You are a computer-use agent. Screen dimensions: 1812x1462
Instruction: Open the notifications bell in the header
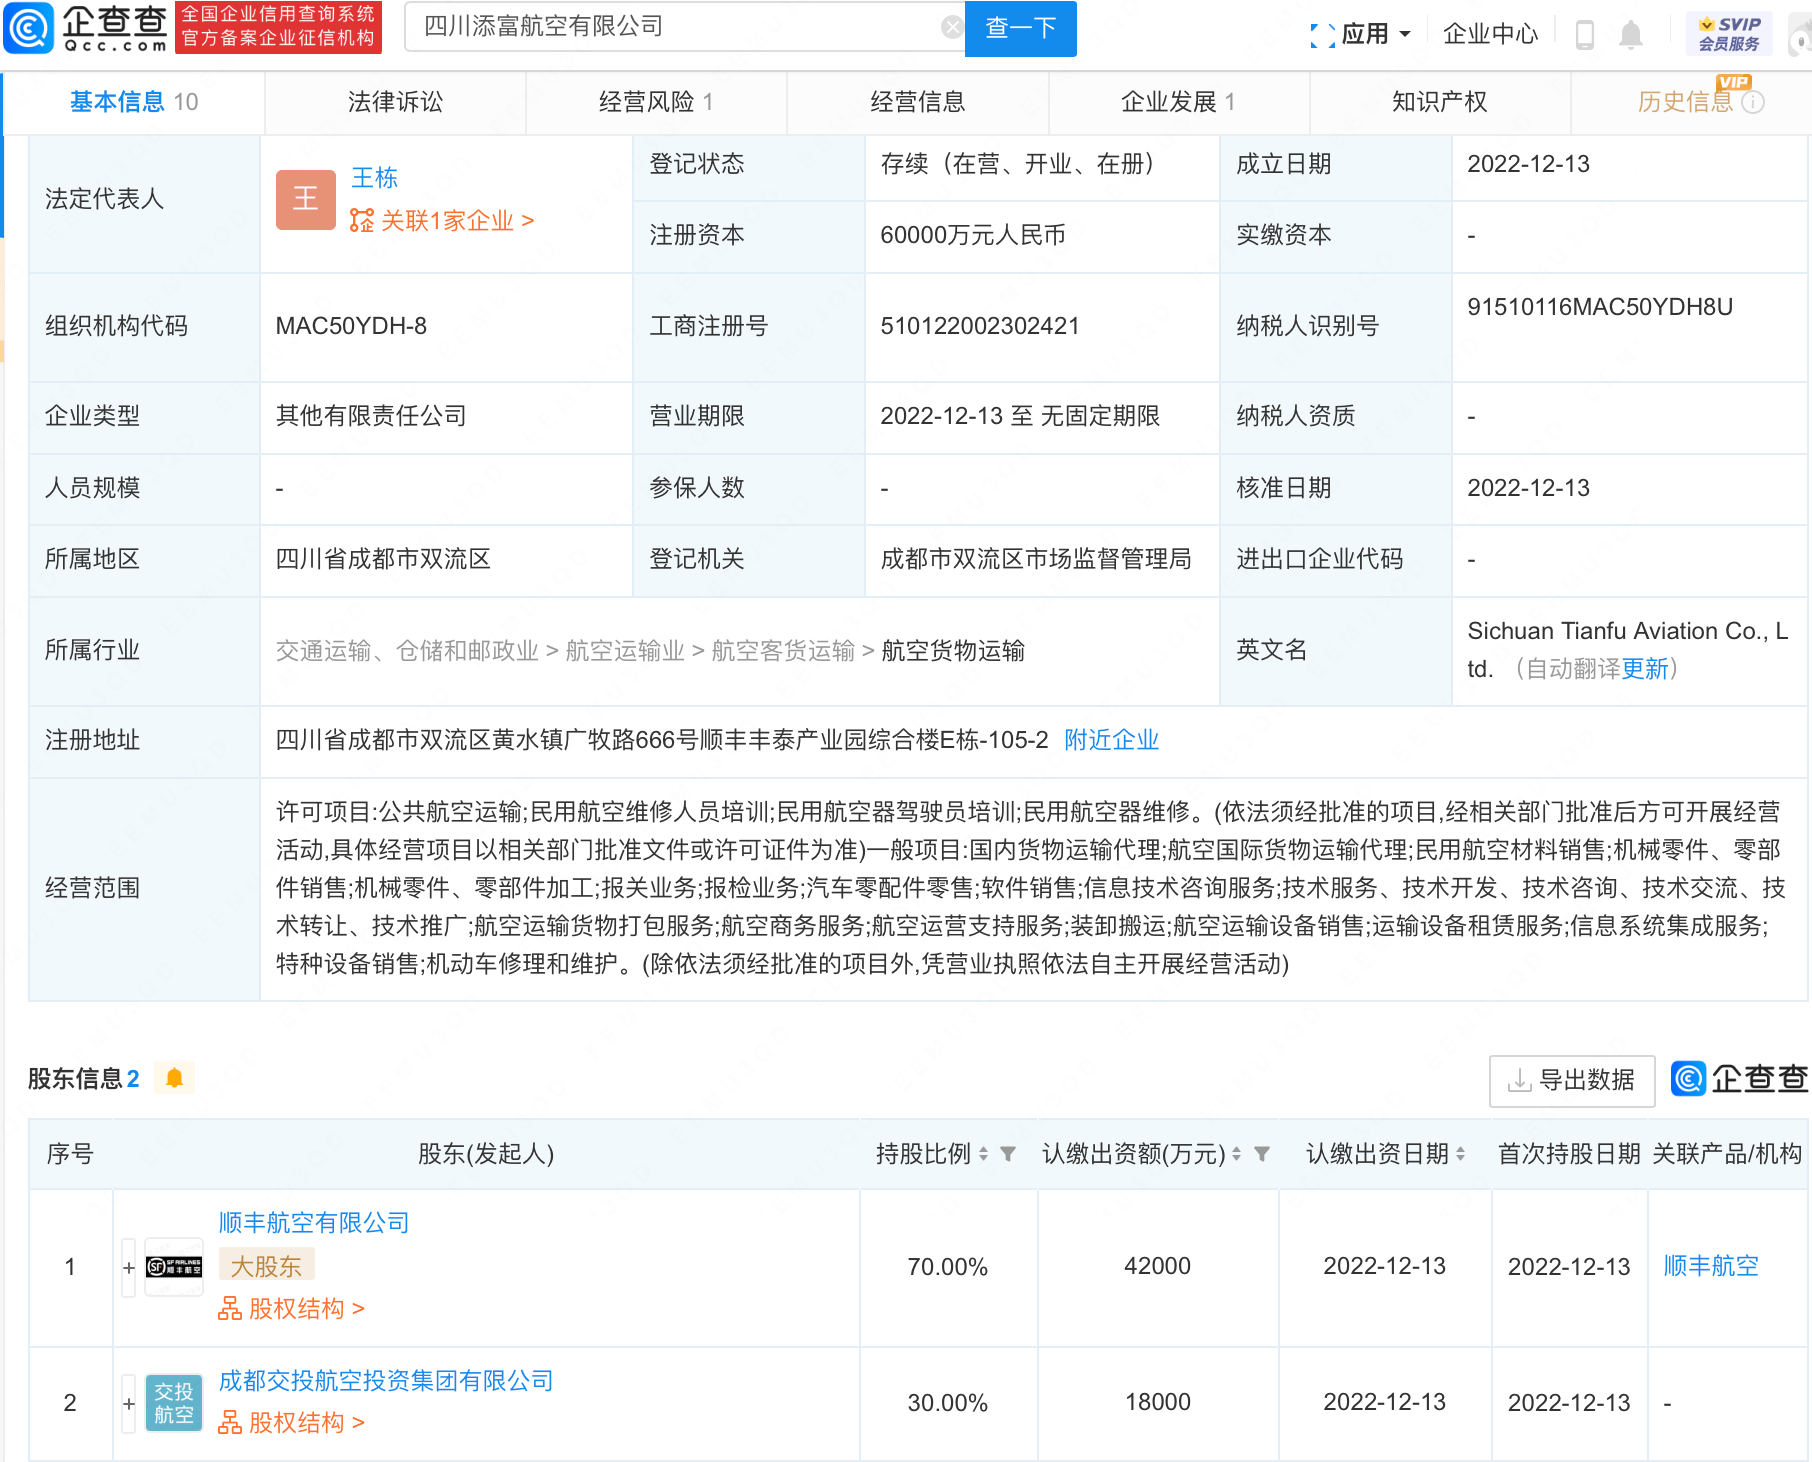tap(1630, 35)
